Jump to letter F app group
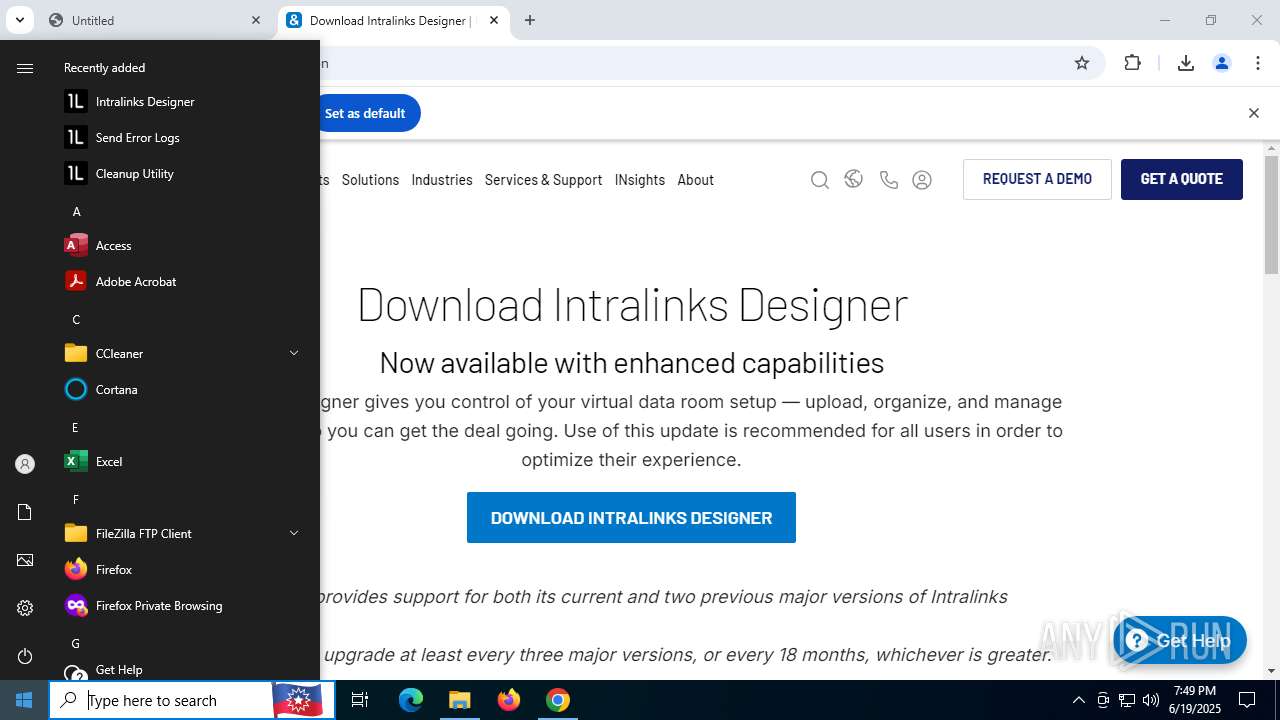The height and width of the screenshot is (720, 1280). tap(75, 499)
